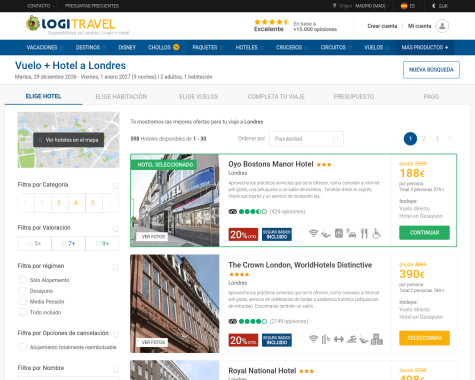Click the TripAdvisor owl icon of The Crown London
This screenshot has width=475, height=380.
tap(233, 321)
